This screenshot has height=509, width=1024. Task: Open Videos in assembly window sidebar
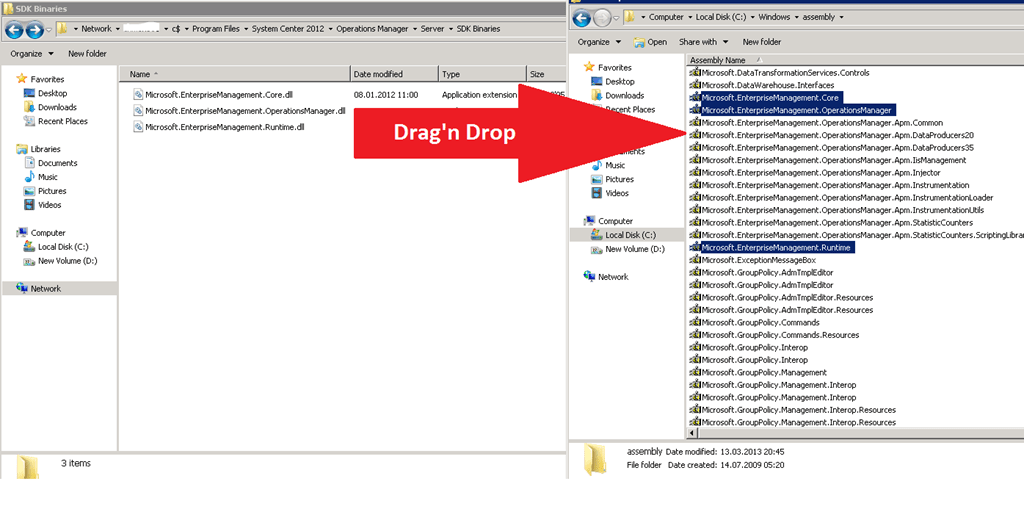click(x=617, y=193)
